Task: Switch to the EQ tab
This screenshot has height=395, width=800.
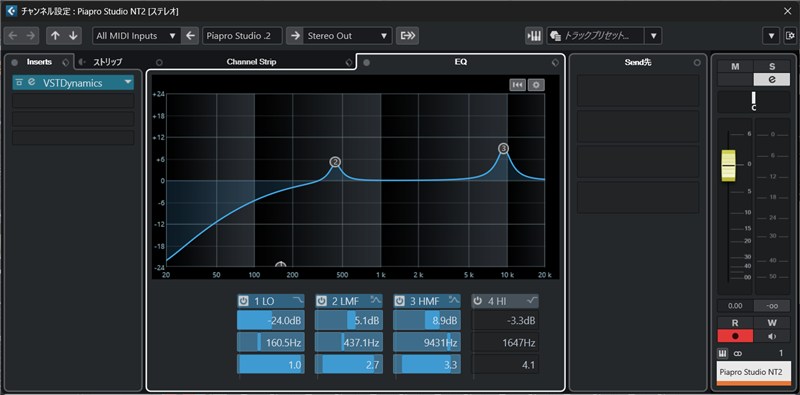Action: click(461, 62)
